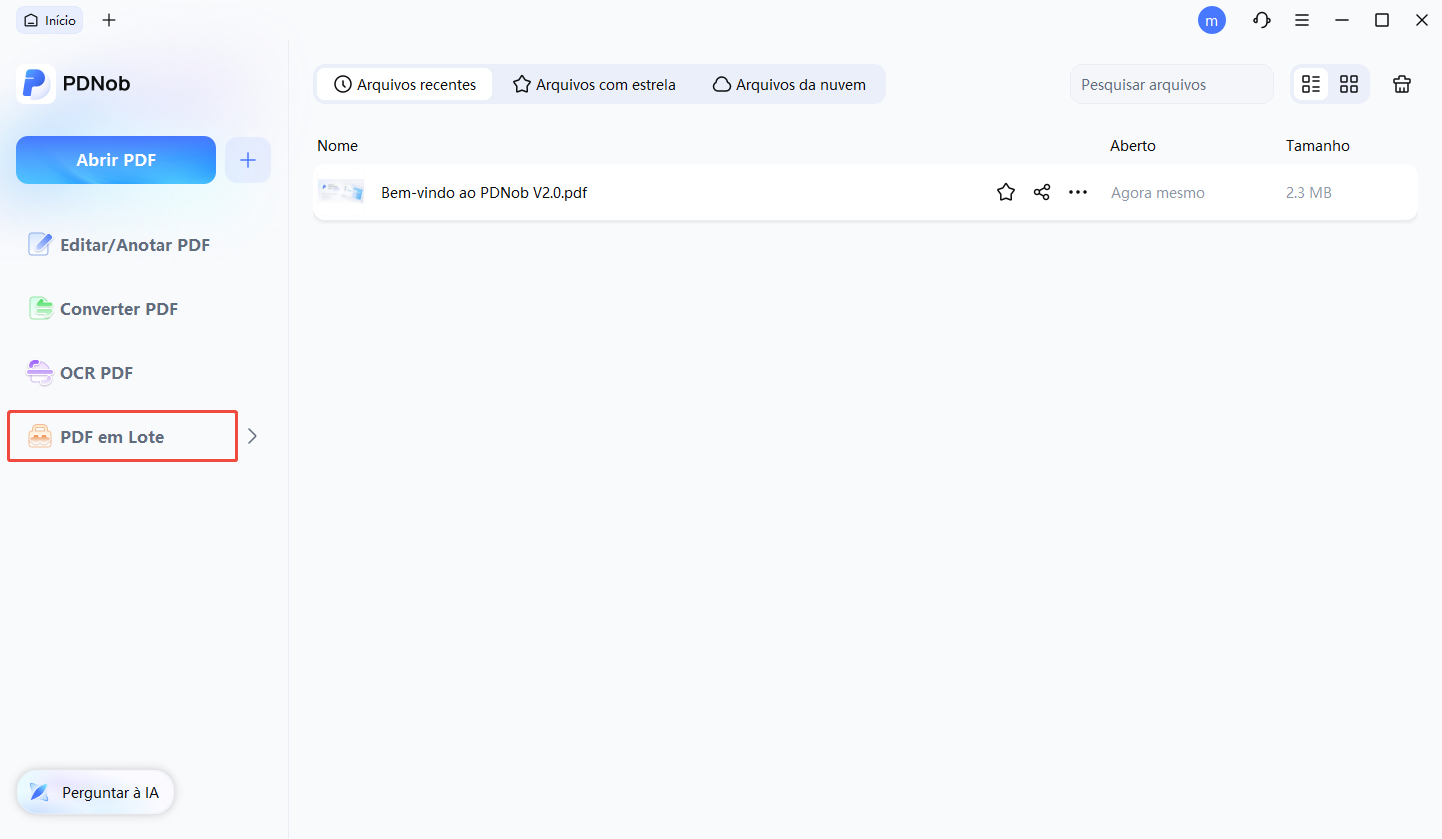The height and width of the screenshot is (839, 1442).
Task: Open the hamburger menu
Action: pos(1301,20)
